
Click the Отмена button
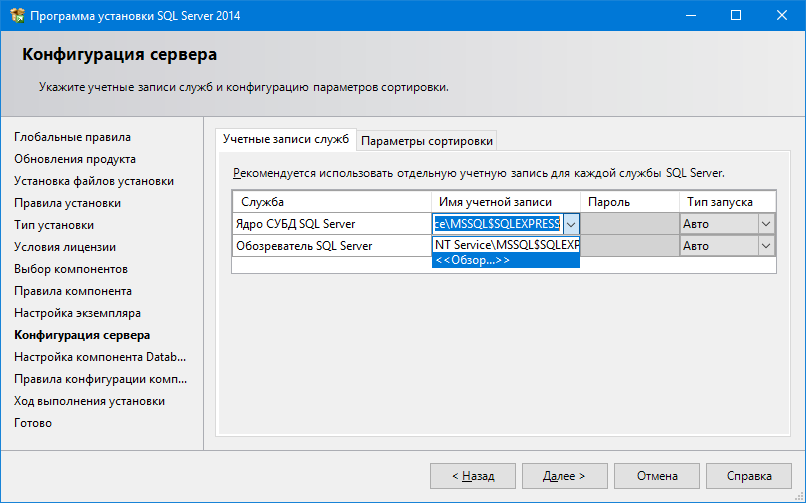656,476
